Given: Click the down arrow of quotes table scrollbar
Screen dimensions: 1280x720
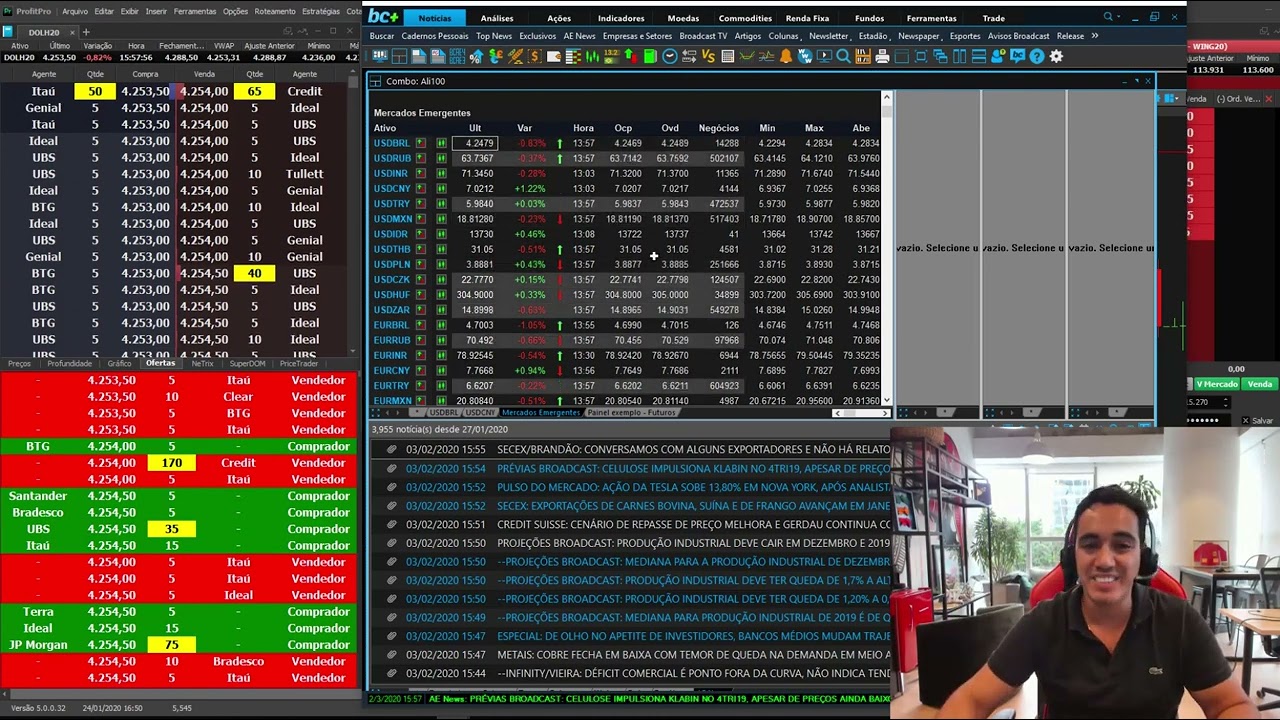Looking at the screenshot, I should pyautogui.click(x=886, y=401).
